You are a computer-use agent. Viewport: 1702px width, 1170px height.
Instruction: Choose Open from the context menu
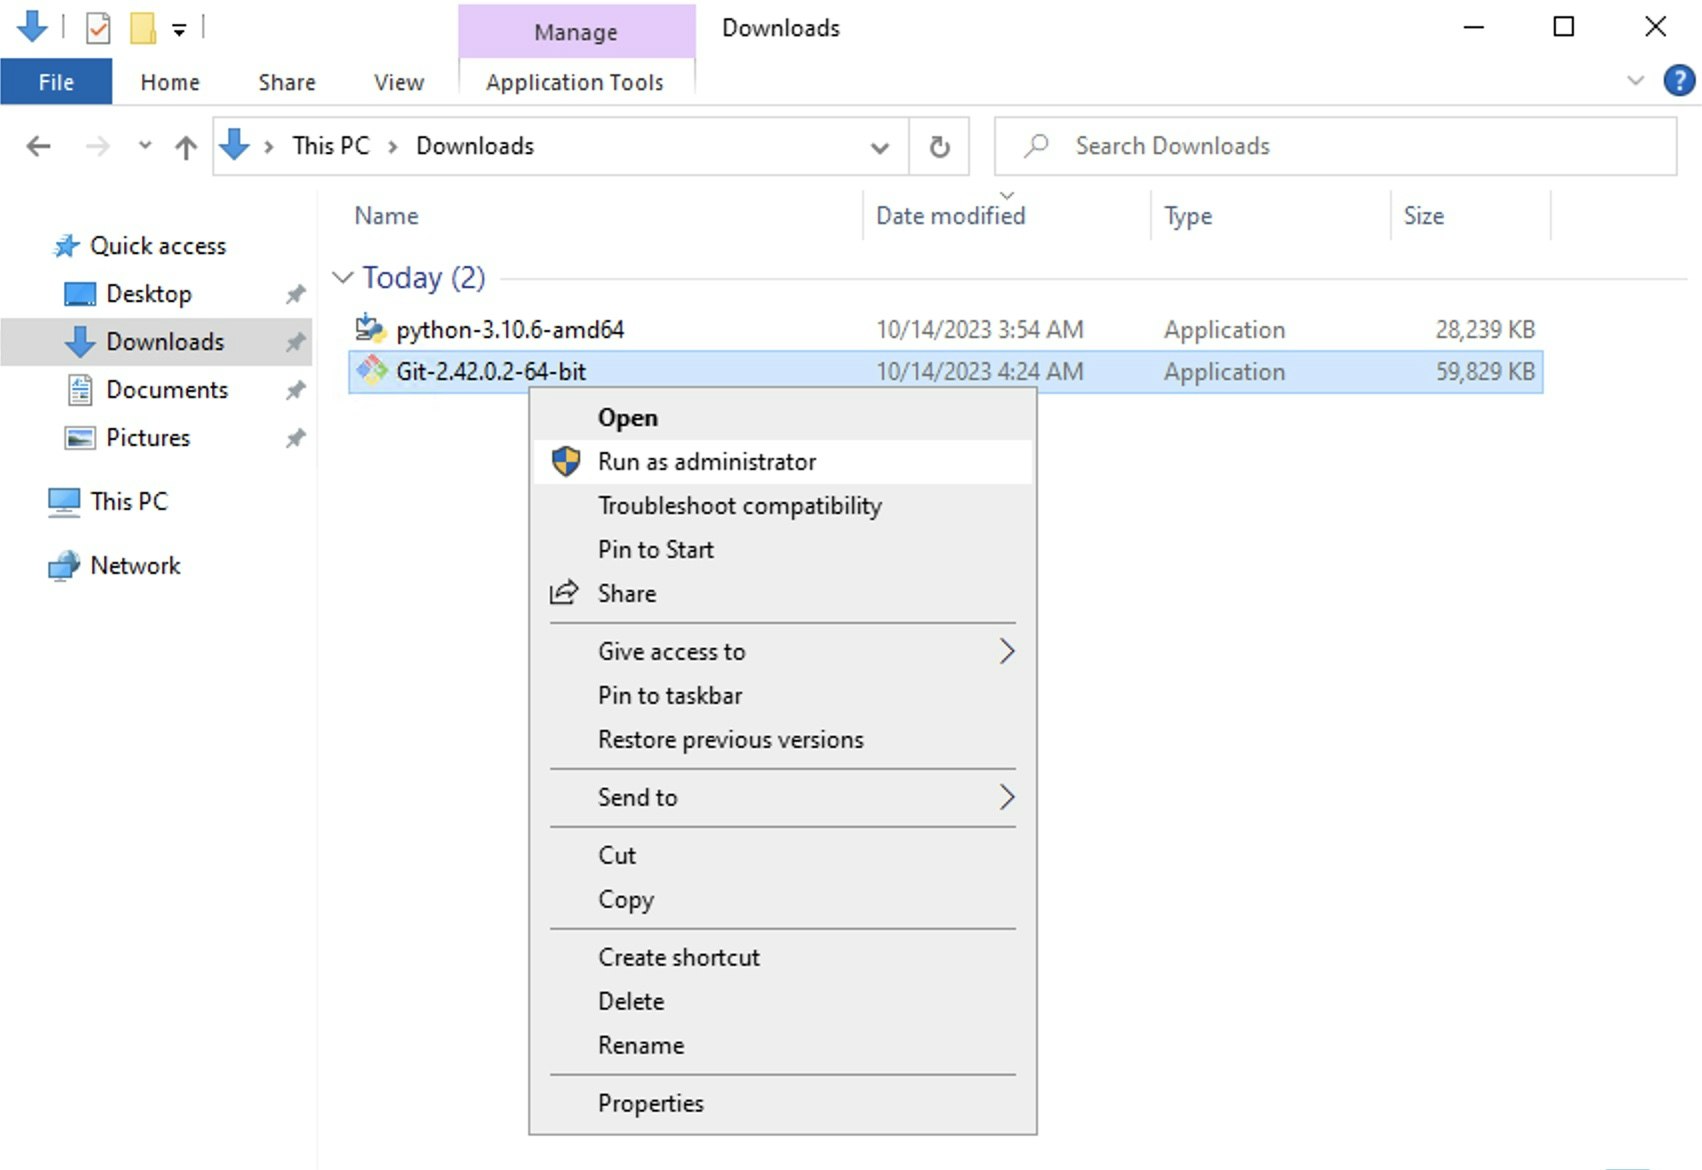point(783,418)
